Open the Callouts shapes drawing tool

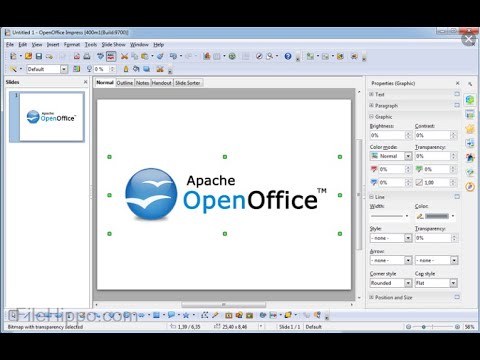[171, 315]
